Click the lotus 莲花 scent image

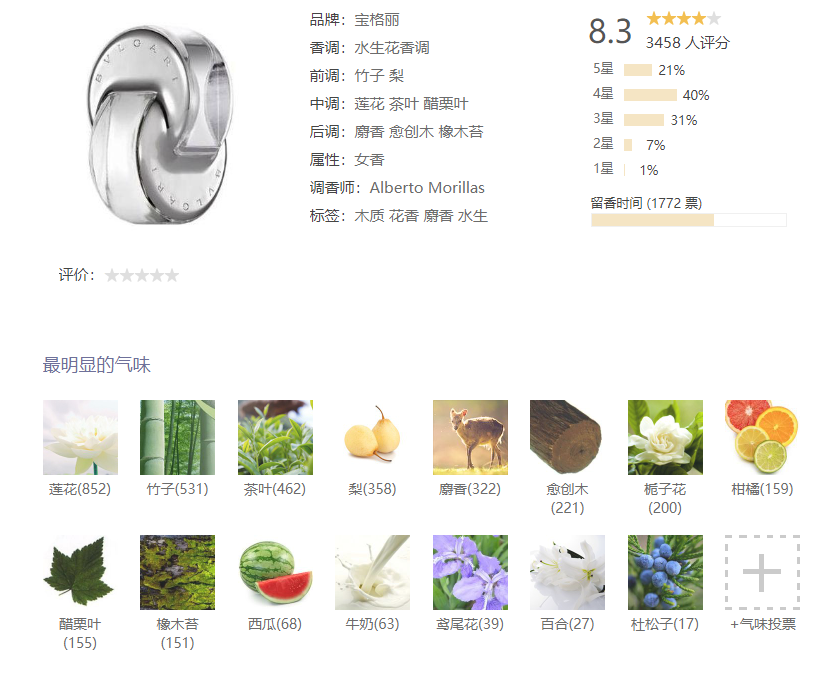(80, 437)
